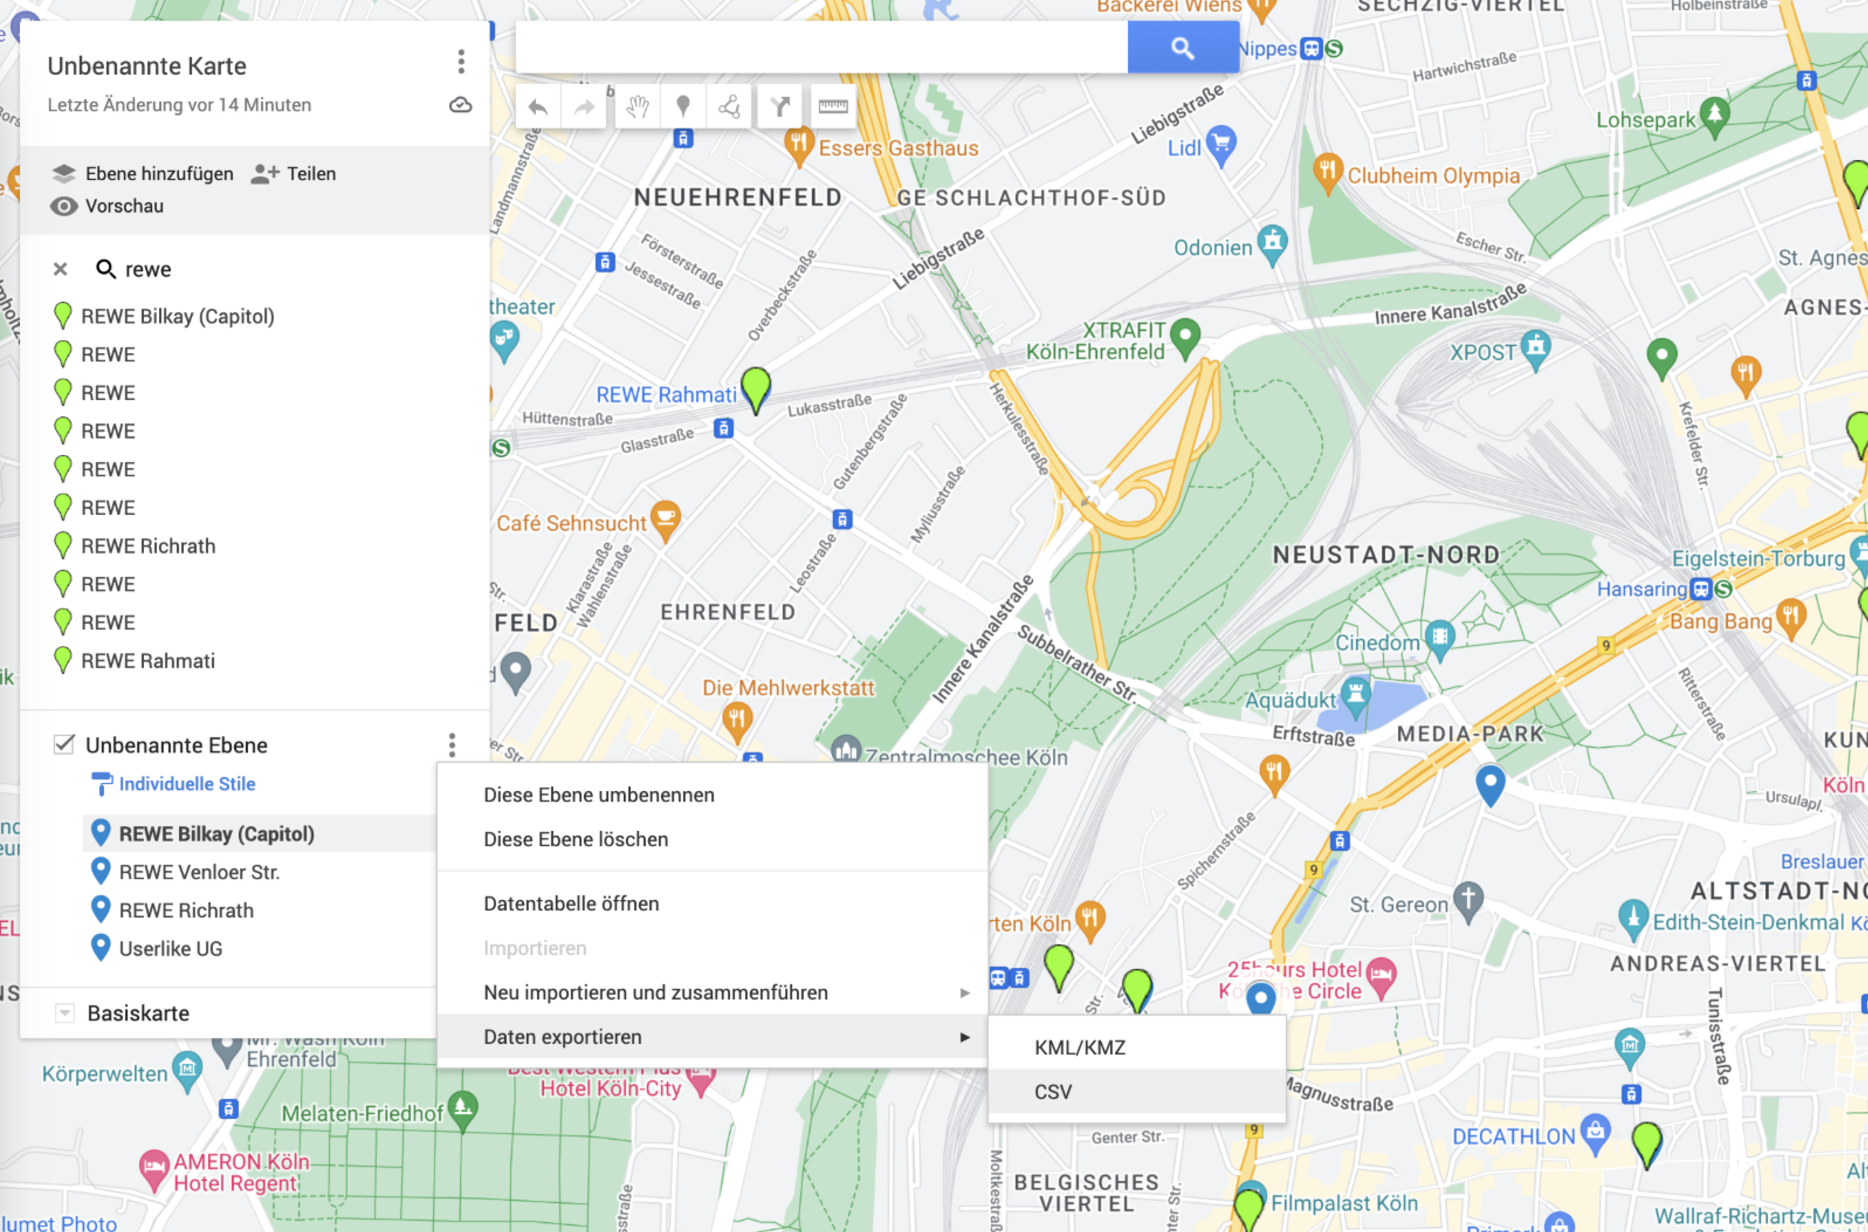Click Ebene hinzufügen

[x=142, y=173]
